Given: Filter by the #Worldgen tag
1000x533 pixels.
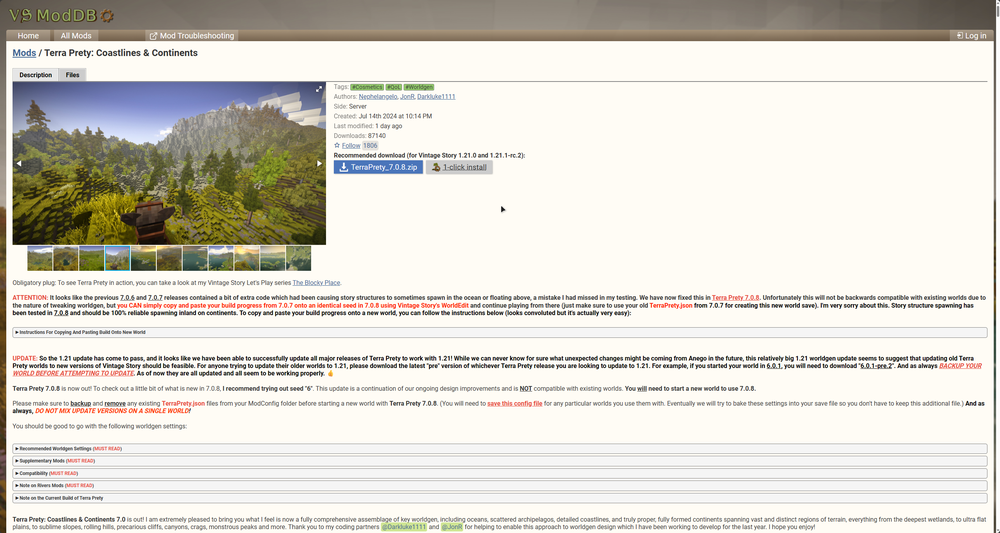Looking at the screenshot, I should coord(418,87).
